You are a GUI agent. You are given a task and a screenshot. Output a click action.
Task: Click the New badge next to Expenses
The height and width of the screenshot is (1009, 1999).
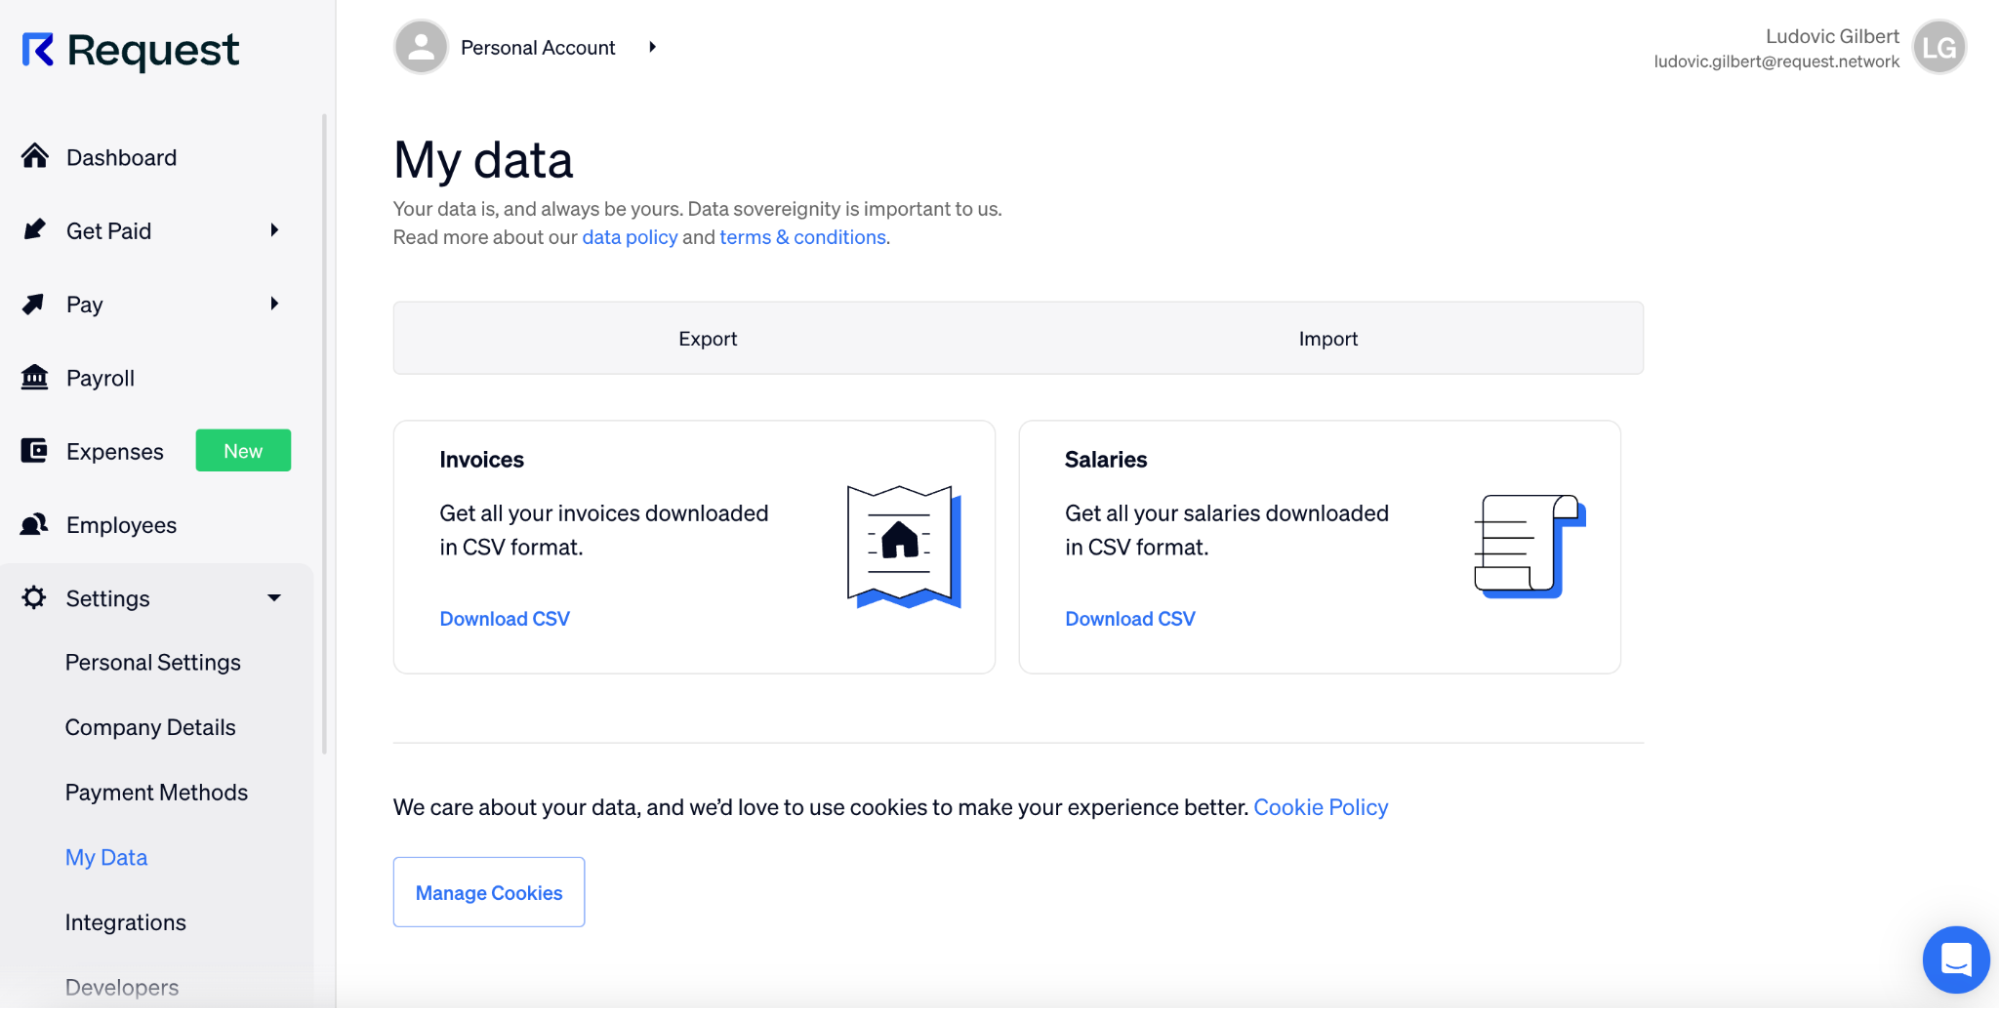pos(243,451)
